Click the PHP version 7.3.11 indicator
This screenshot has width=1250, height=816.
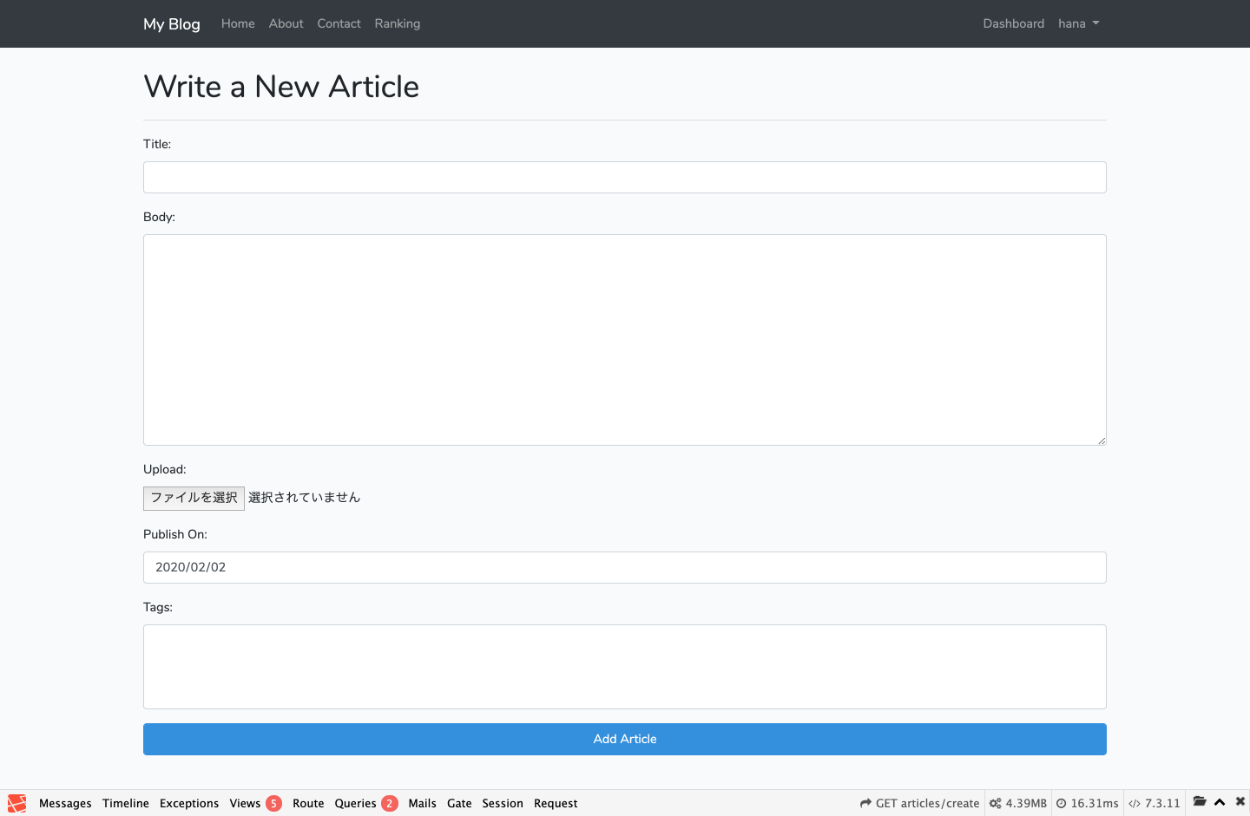(1154, 803)
